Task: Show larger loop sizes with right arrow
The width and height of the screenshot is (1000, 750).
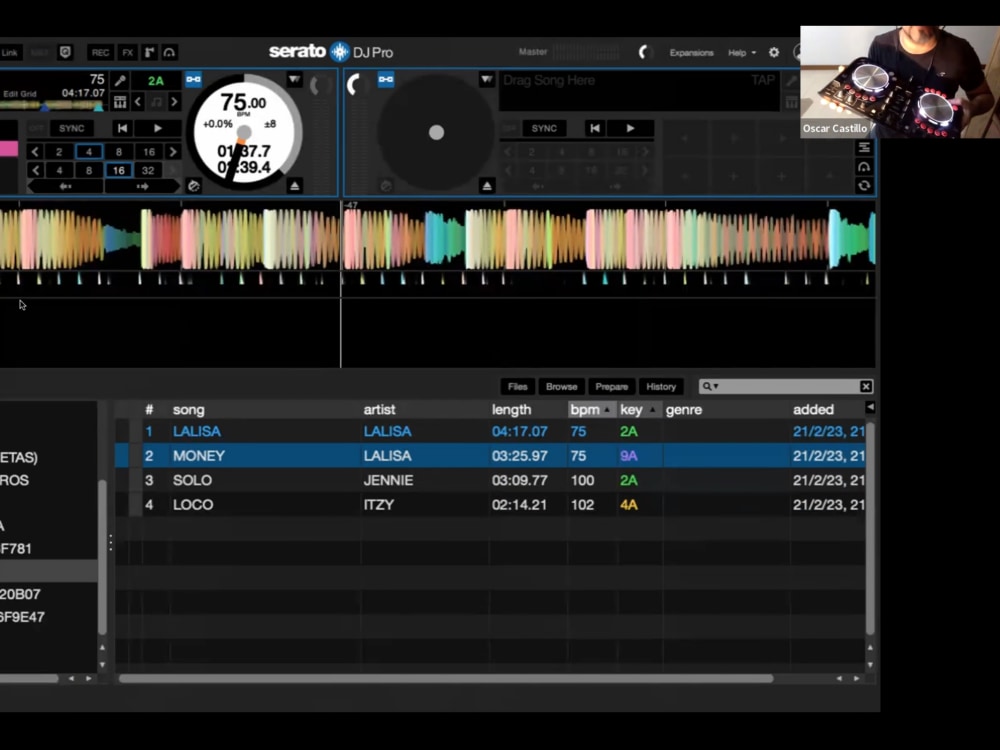Action: [x=173, y=152]
